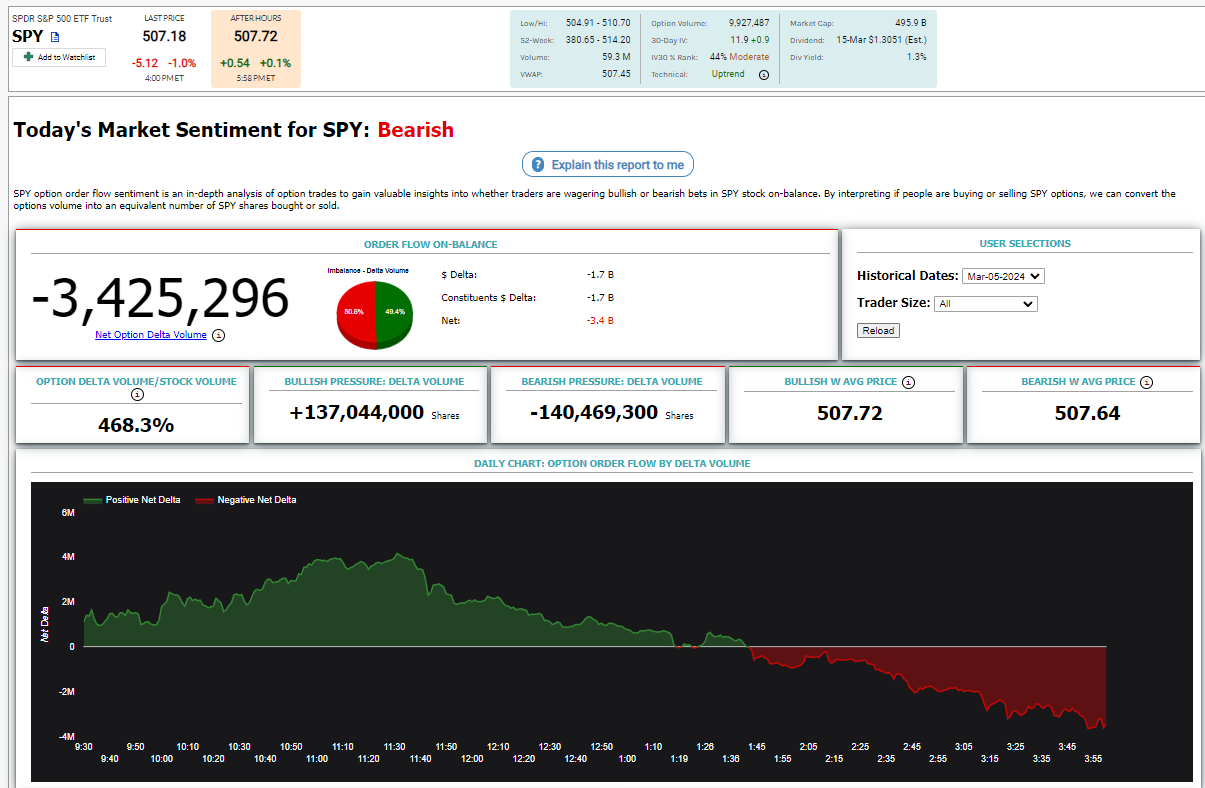Click the green 49.4% pie slice
This screenshot has width=1205, height=788.
pos(394,313)
